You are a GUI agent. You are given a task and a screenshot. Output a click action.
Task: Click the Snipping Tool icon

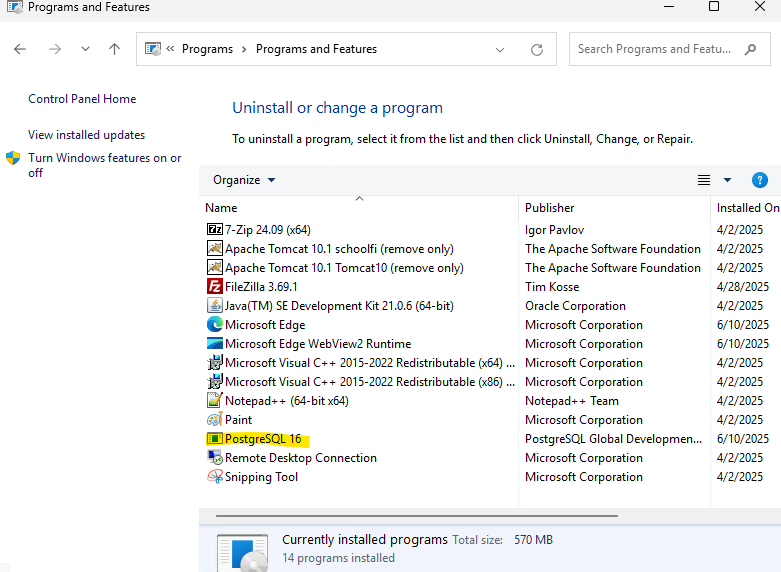[x=215, y=476]
